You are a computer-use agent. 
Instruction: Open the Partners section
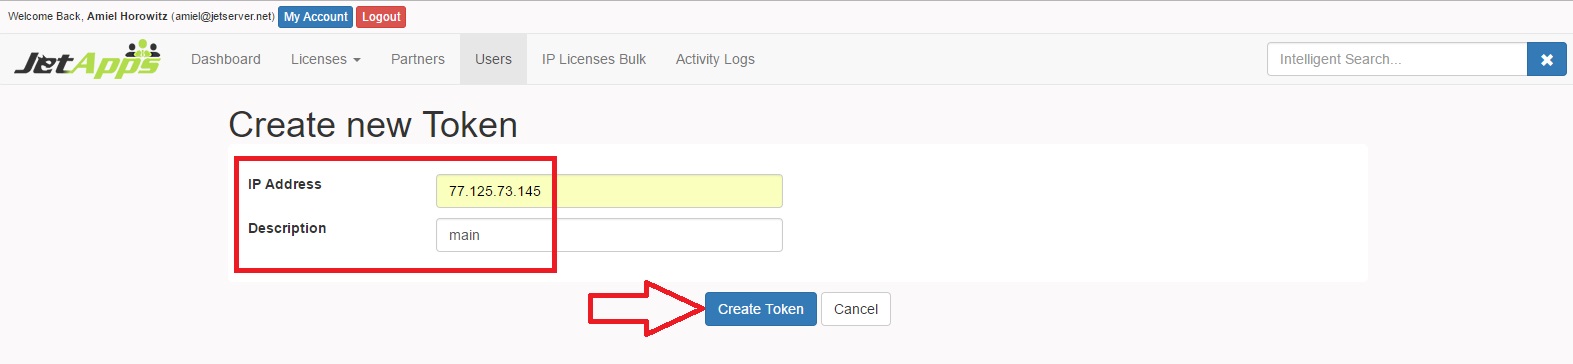(x=418, y=59)
